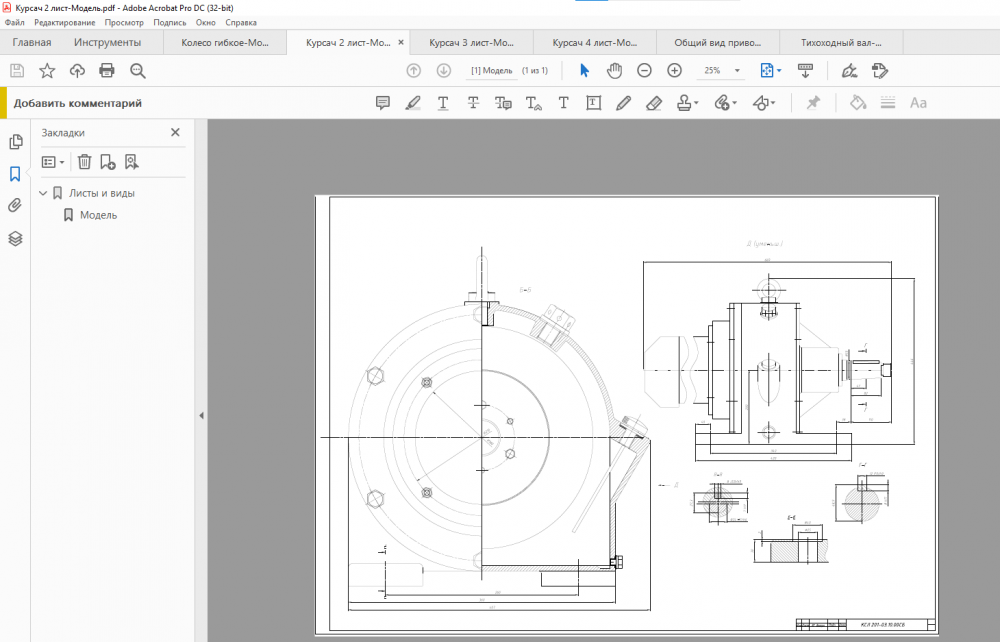Click the sticky note comment icon
Screen dimensions: 1000x642
(x=382, y=103)
